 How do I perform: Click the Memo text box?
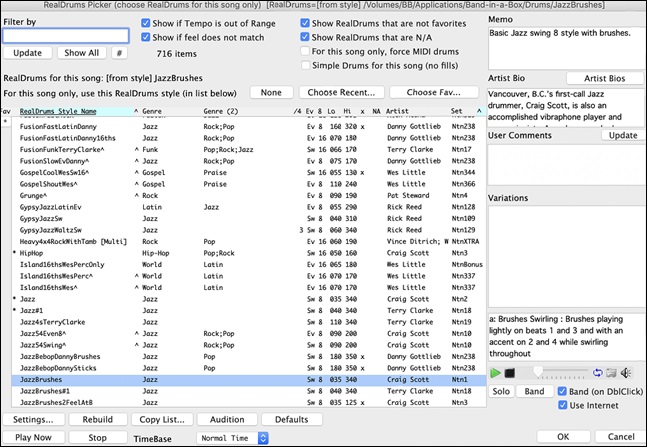coord(566,48)
